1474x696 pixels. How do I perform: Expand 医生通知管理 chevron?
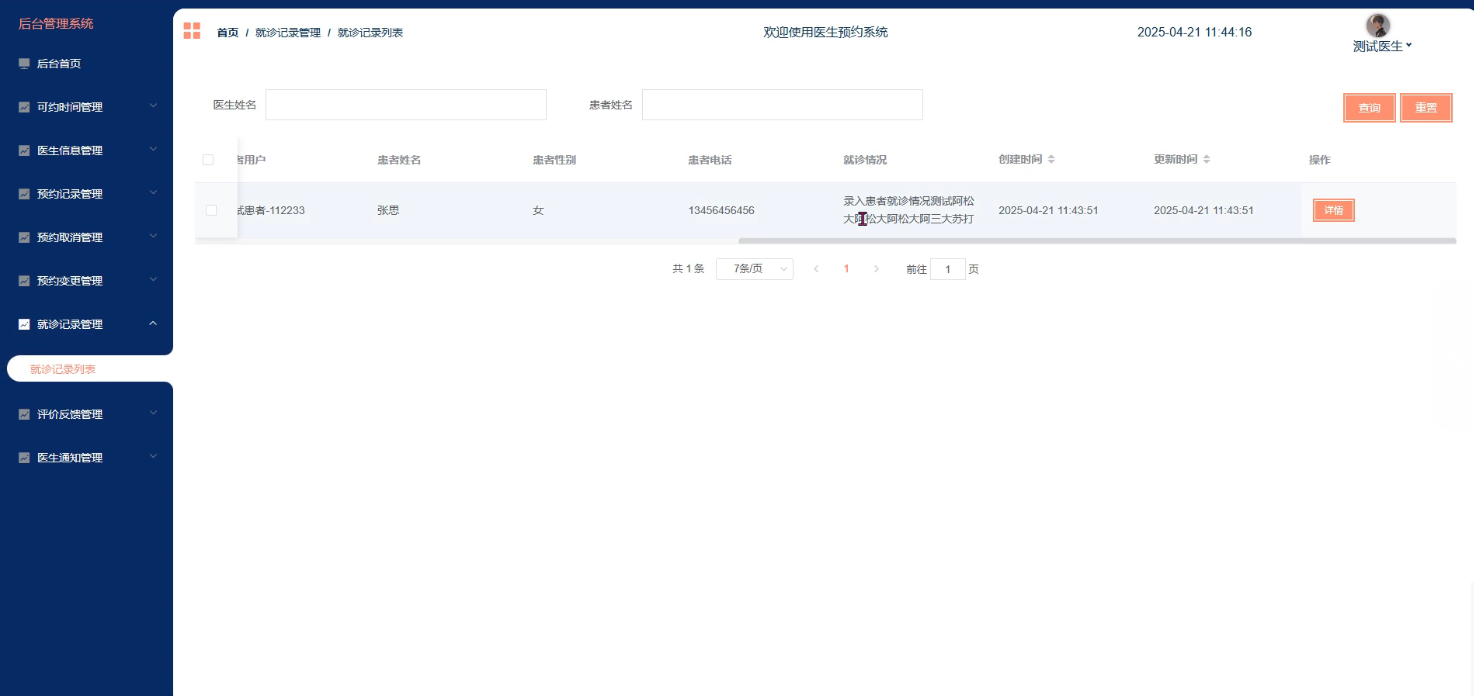tap(153, 456)
